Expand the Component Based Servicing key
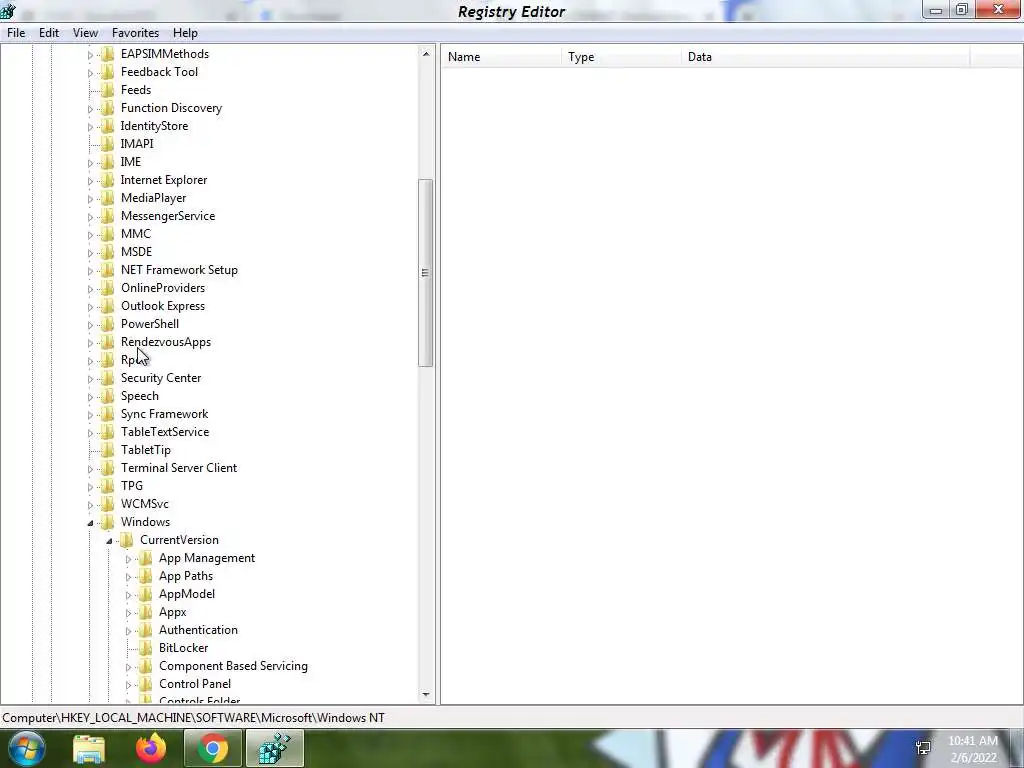The image size is (1024, 768). [128, 667]
